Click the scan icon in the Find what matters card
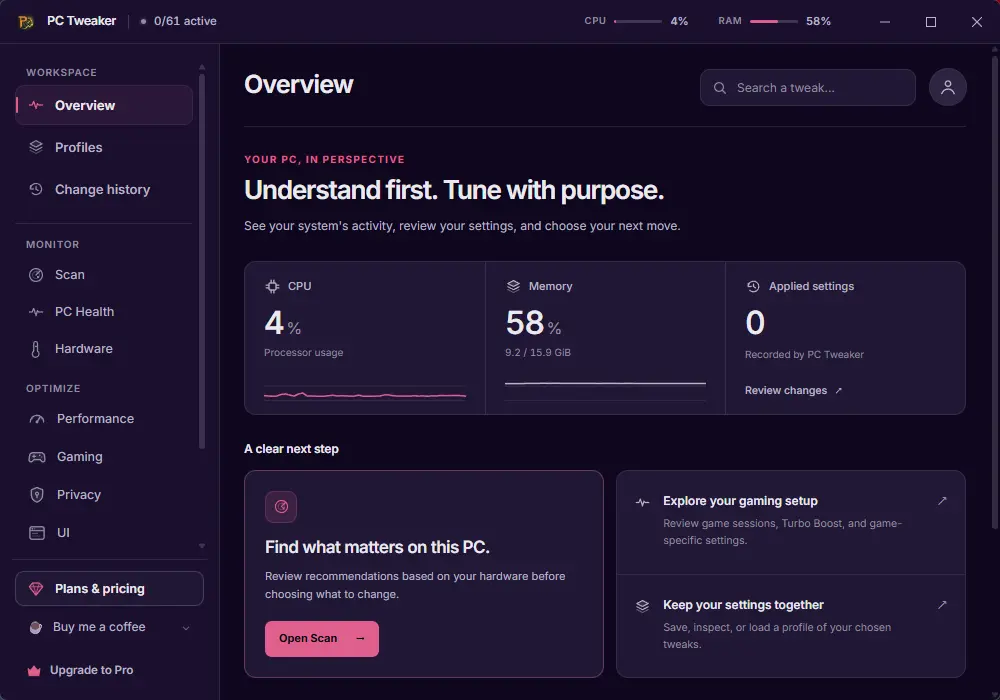1000x700 pixels. (x=281, y=507)
